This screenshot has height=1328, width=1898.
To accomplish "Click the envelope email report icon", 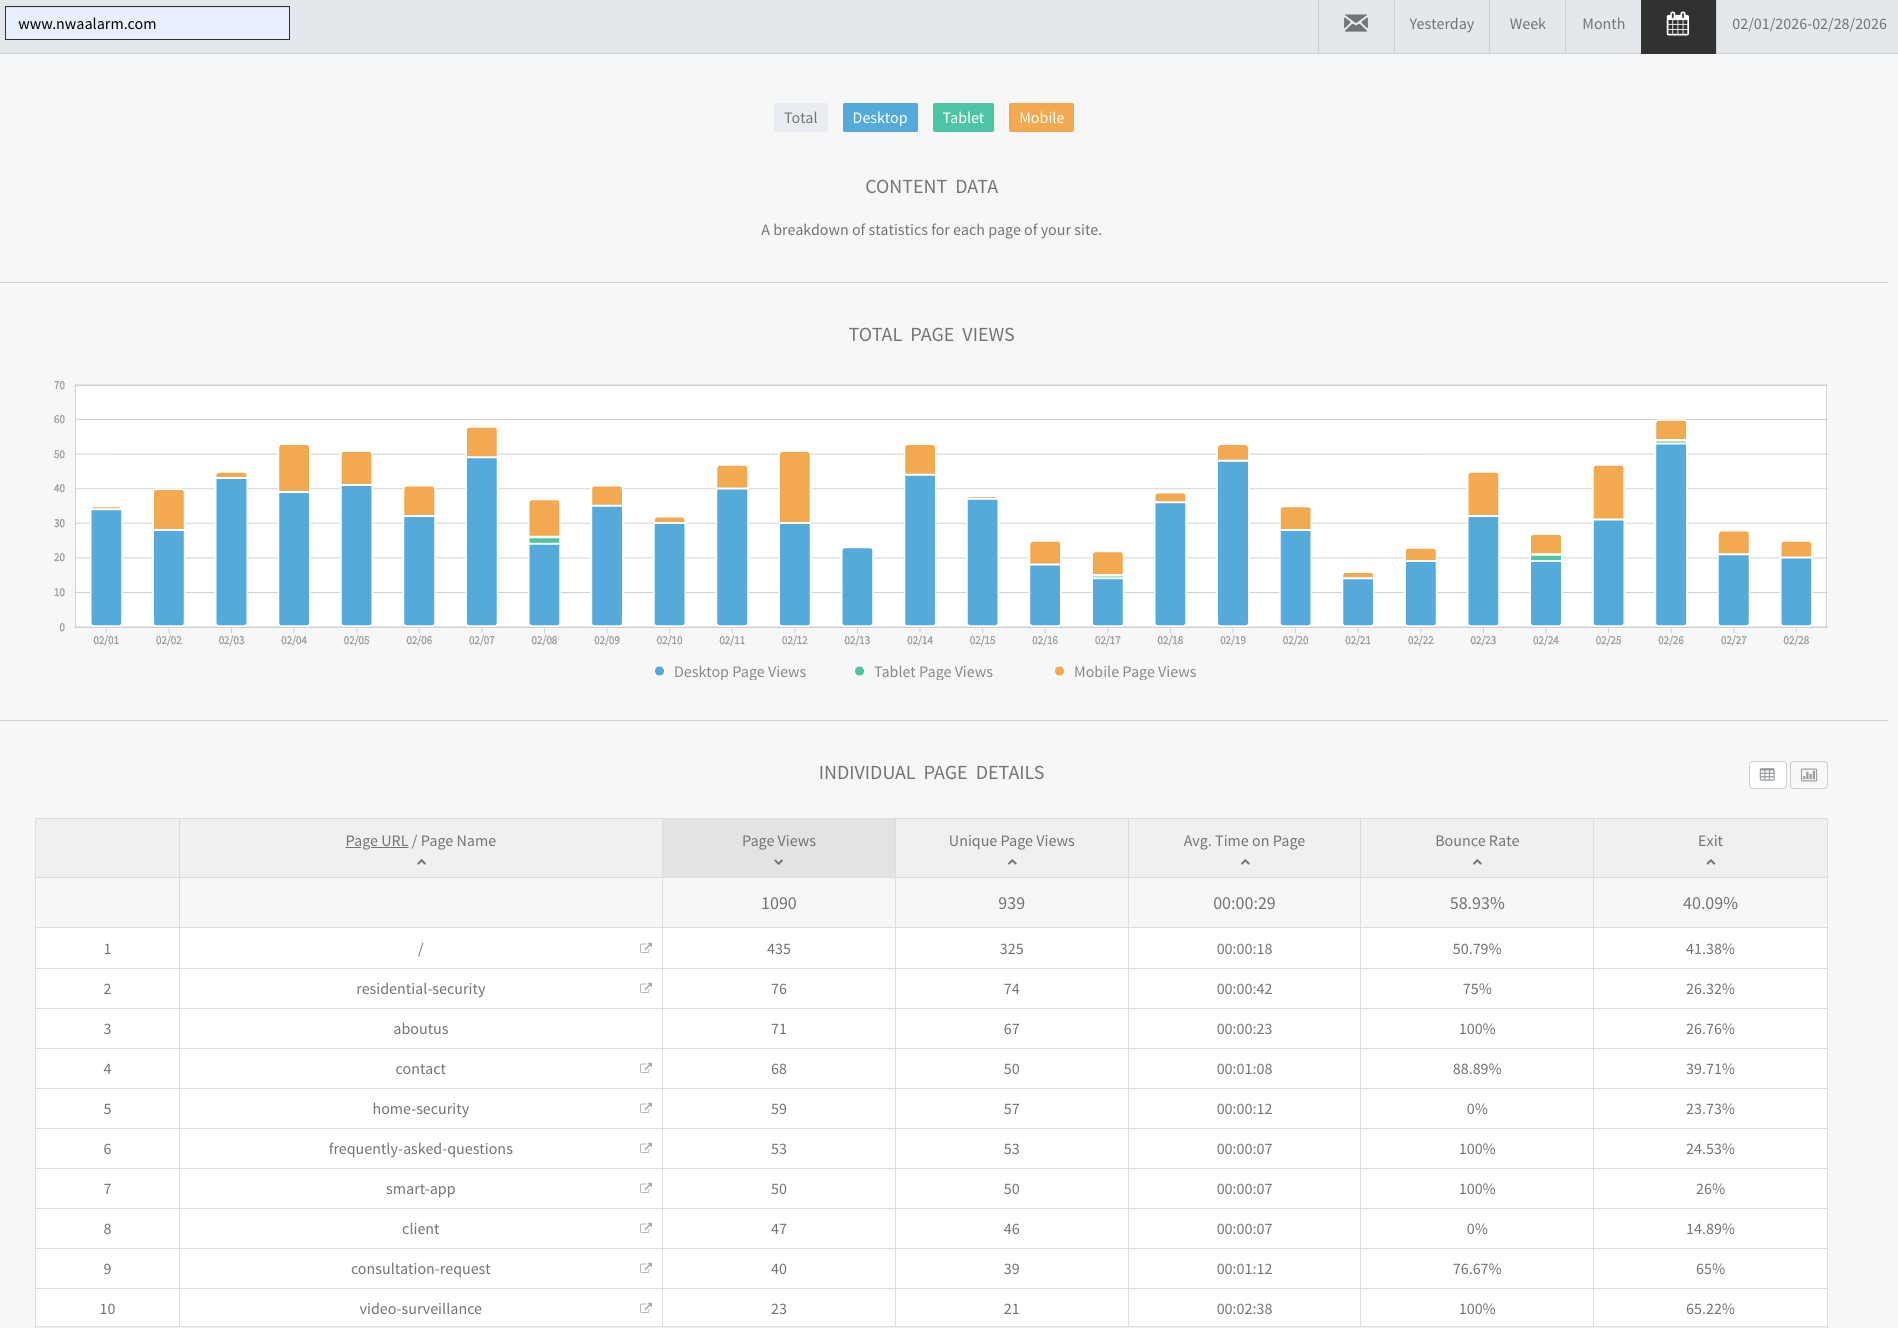I will [x=1355, y=24].
